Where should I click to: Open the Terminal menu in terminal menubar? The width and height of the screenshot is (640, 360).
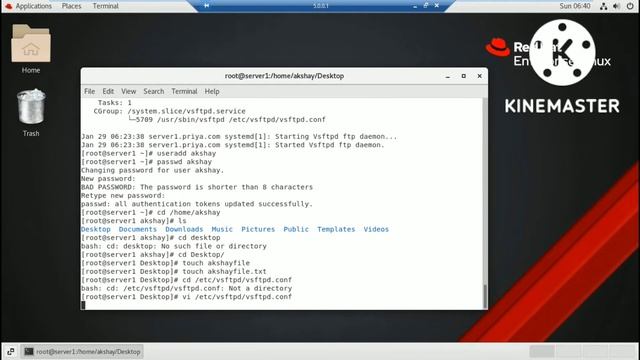coord(184,91)
